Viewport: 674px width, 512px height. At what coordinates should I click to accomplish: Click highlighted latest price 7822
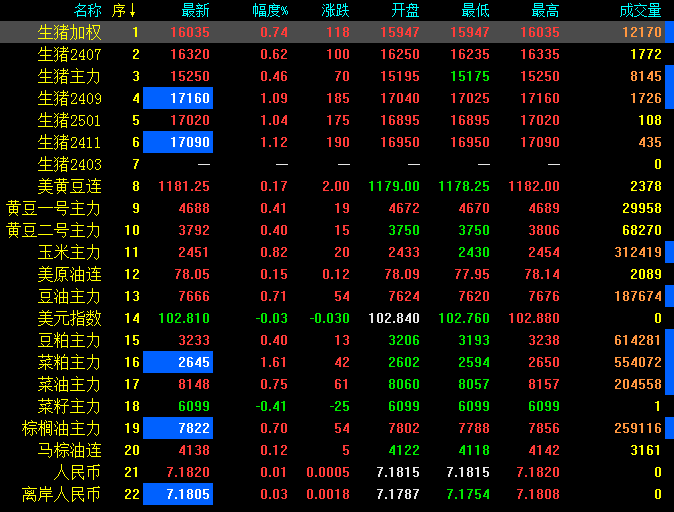coord(178,428)
